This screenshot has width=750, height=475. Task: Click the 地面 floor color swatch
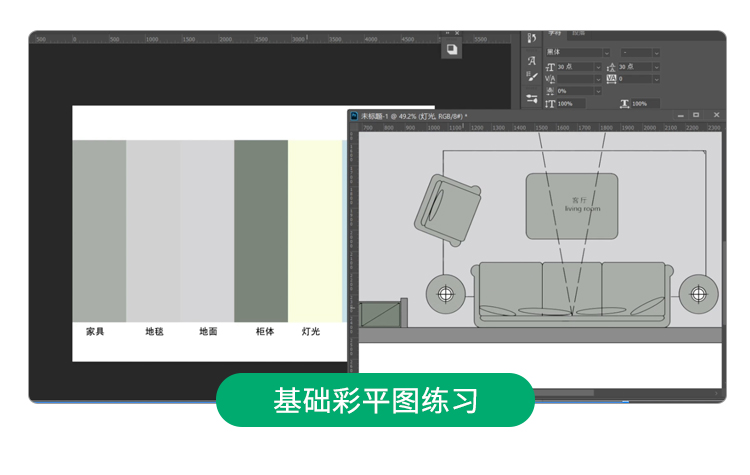click(x=208, y=231)
